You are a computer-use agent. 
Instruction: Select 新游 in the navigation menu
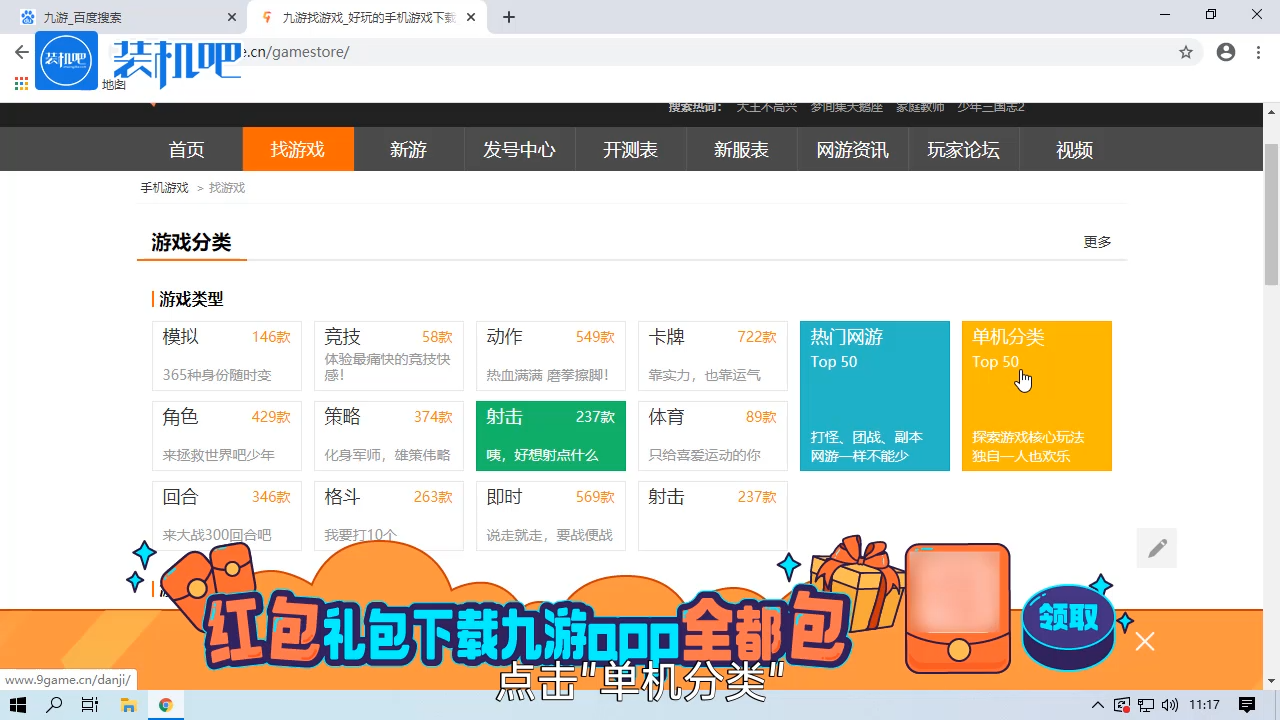tap(408, 149)
